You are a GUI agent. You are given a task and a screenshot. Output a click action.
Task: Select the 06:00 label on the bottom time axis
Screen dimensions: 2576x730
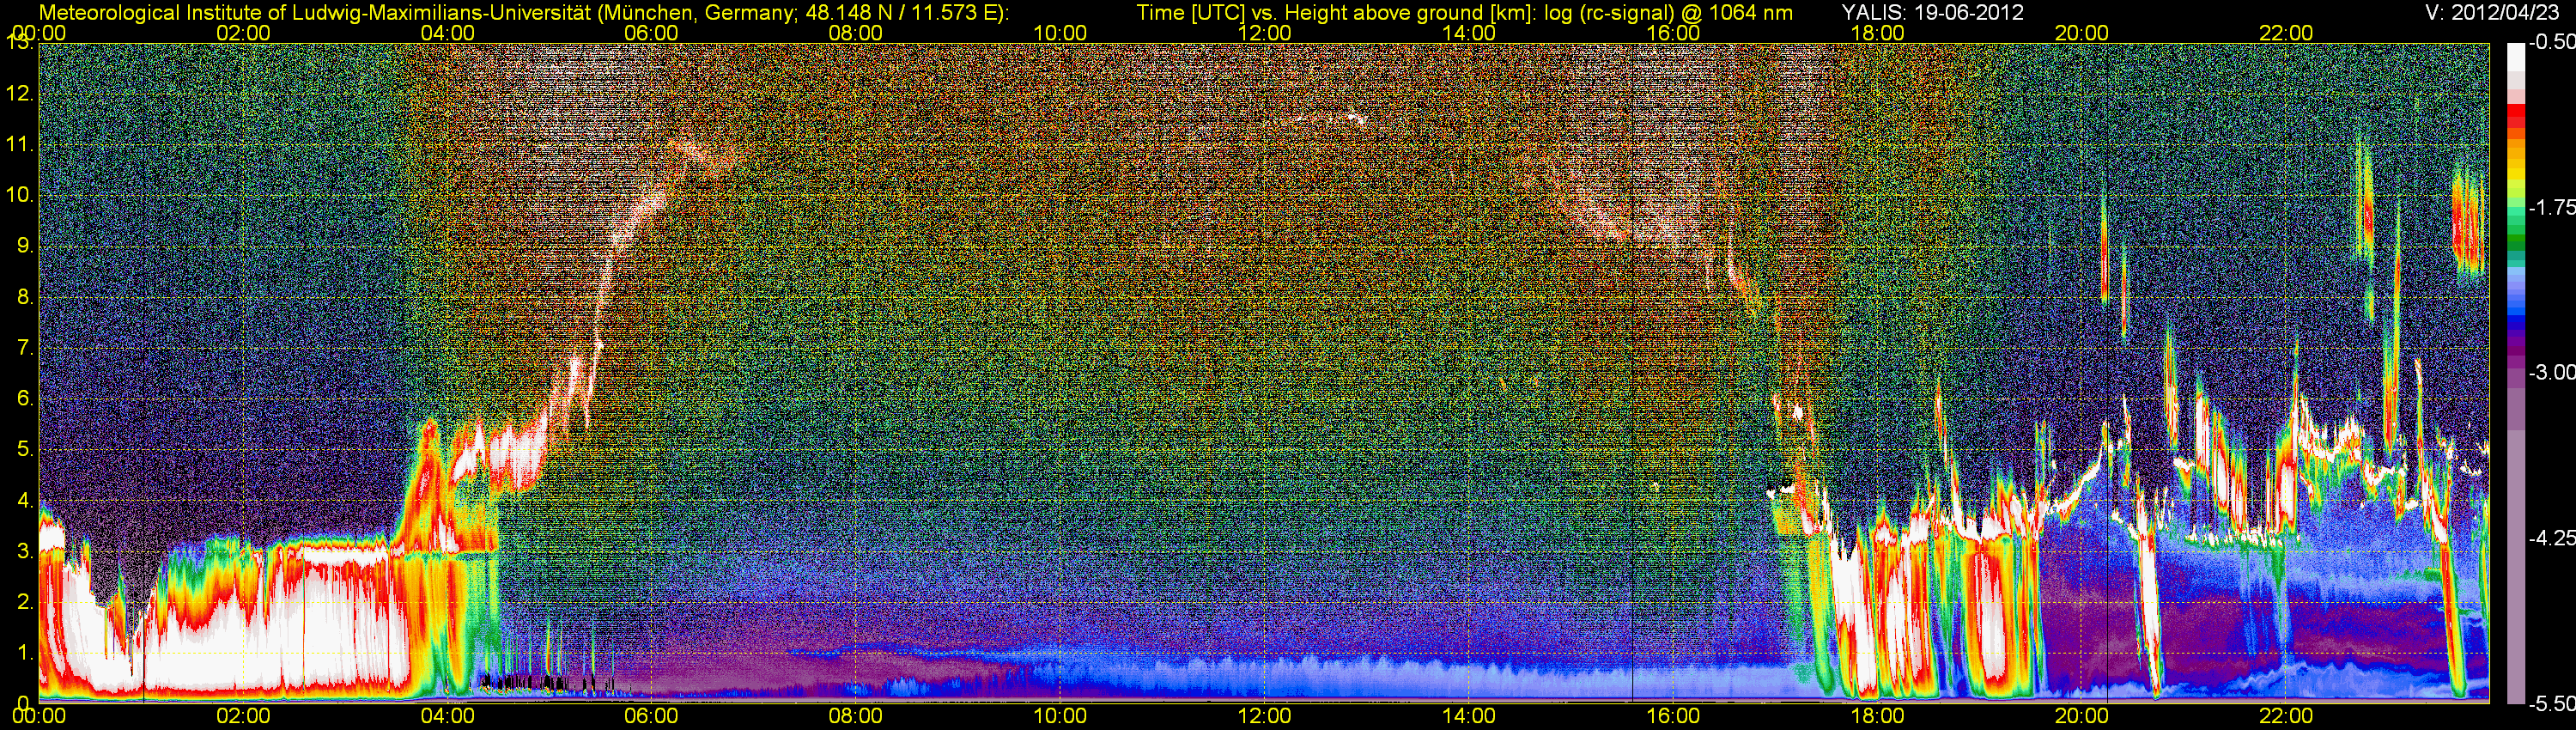651,717
